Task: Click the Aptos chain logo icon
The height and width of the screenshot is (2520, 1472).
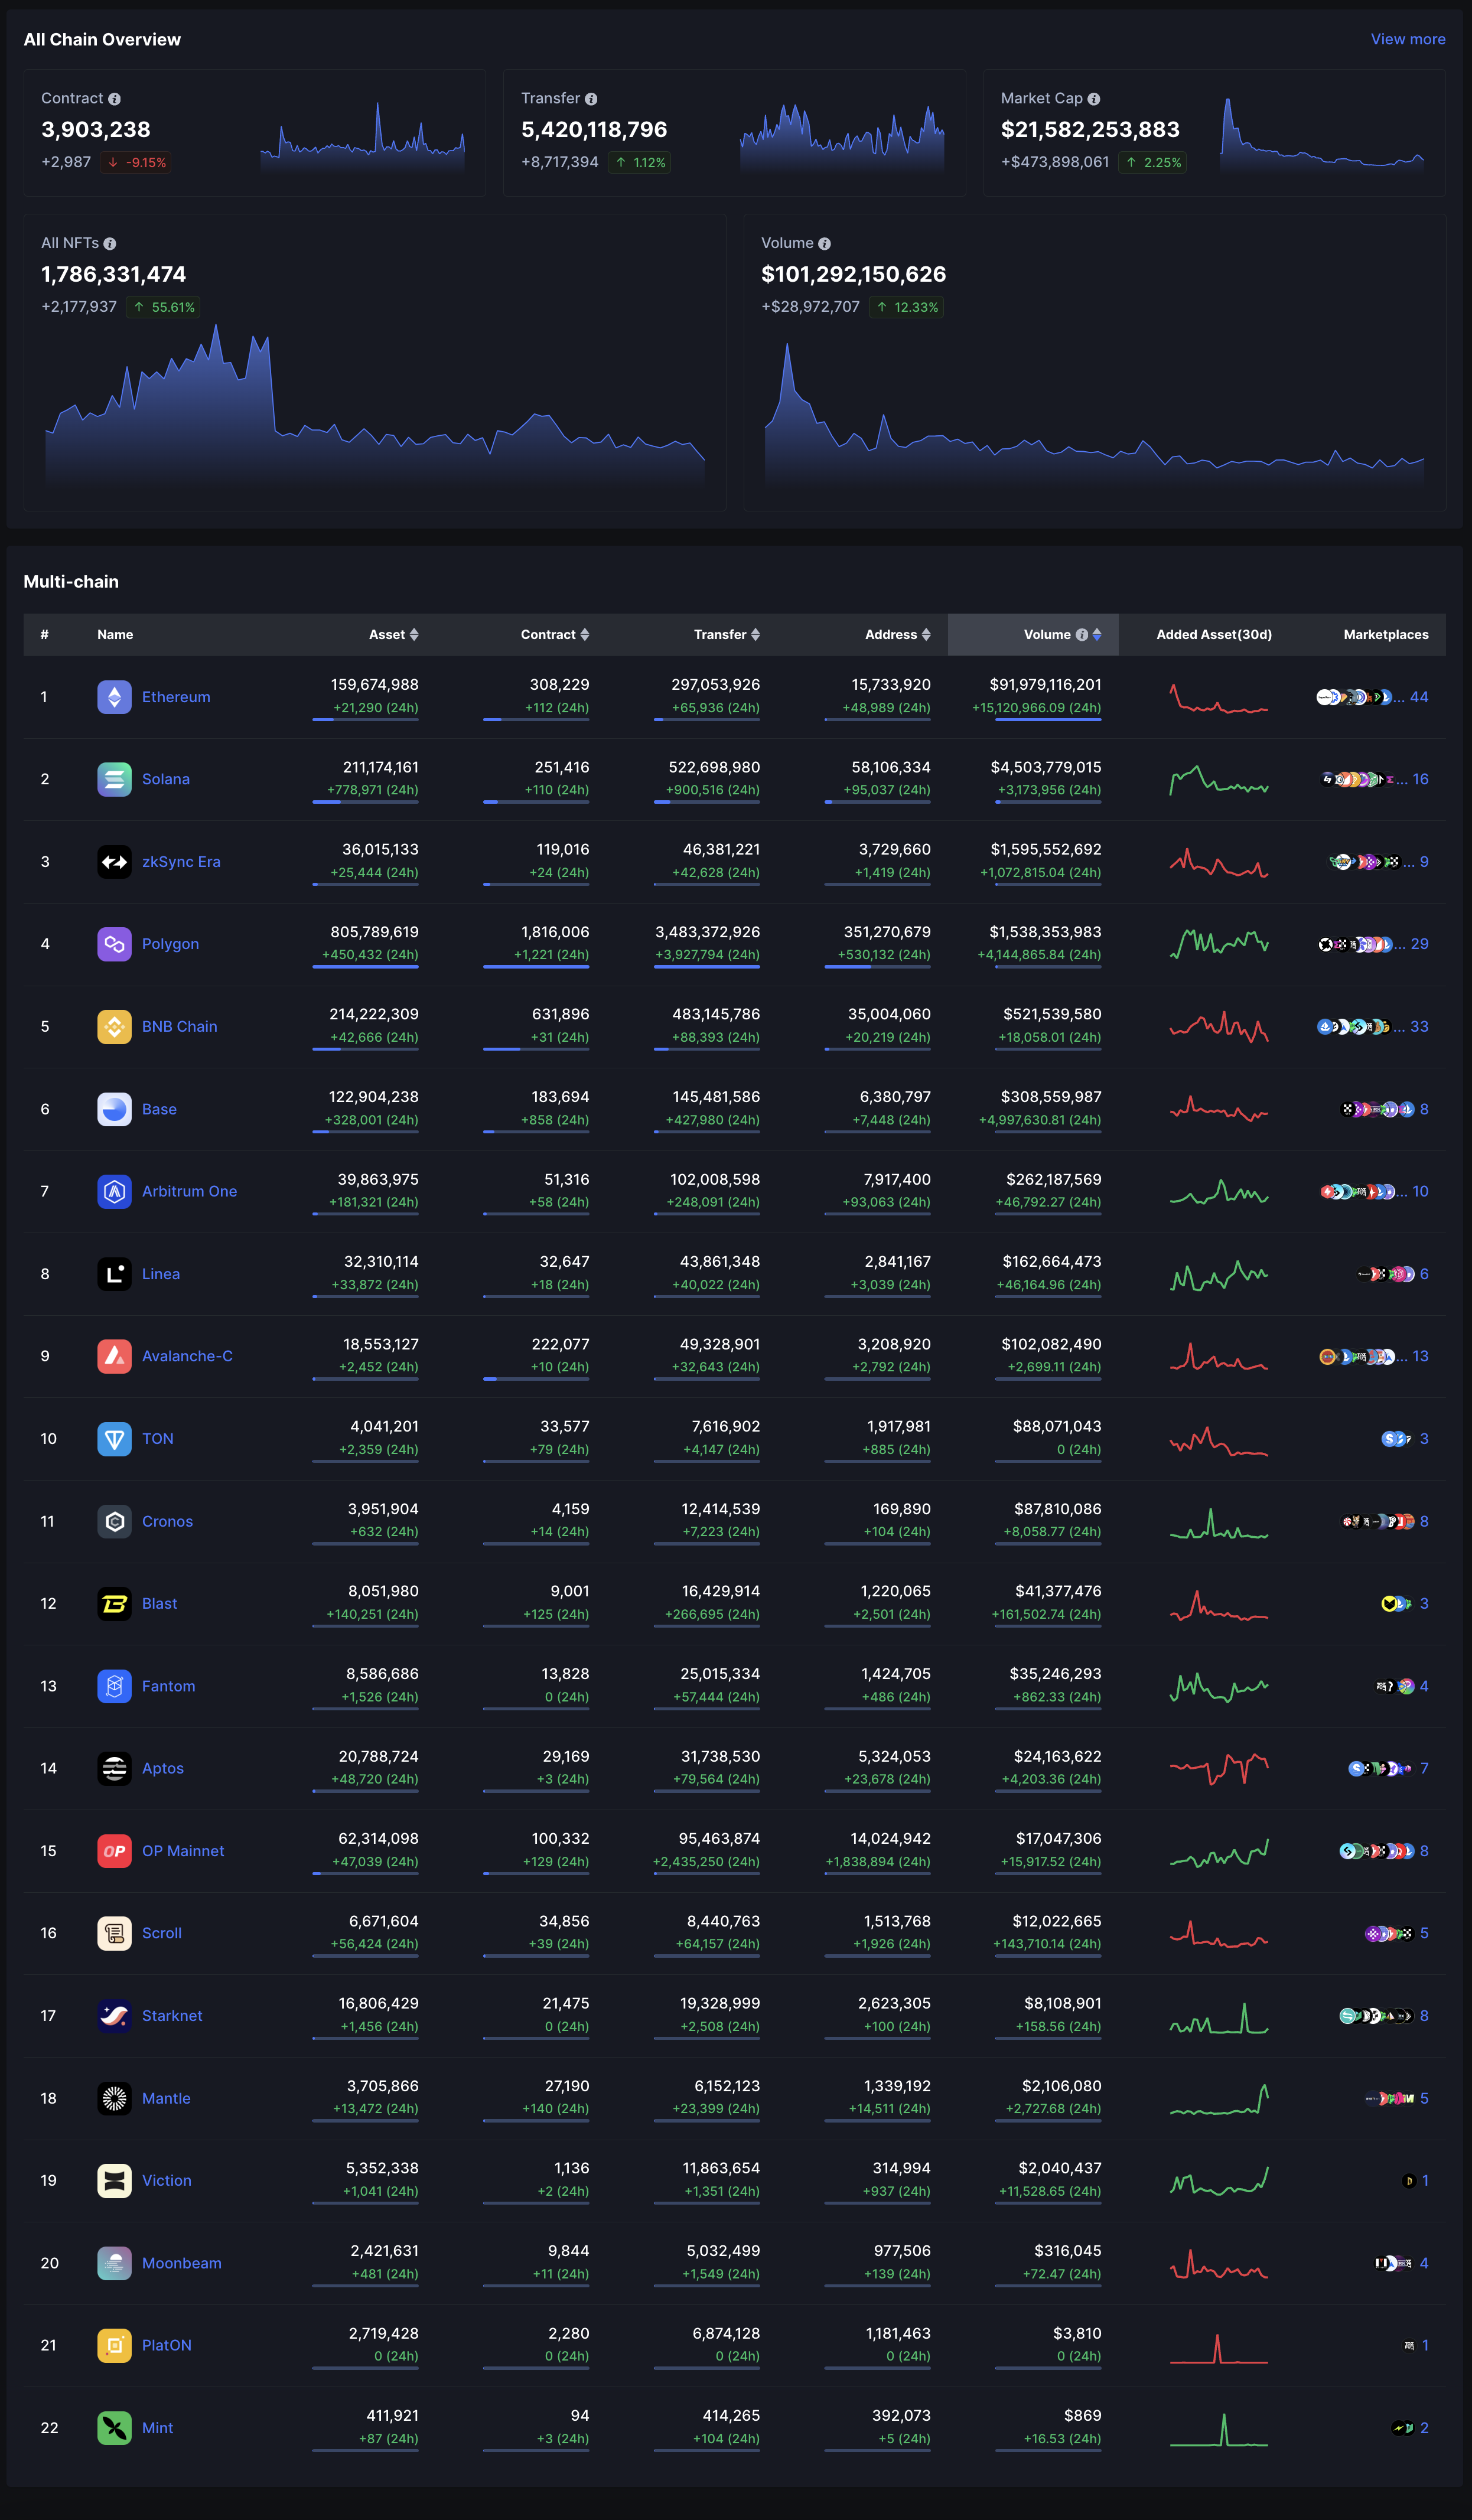Action: (x=114, y=1768)
